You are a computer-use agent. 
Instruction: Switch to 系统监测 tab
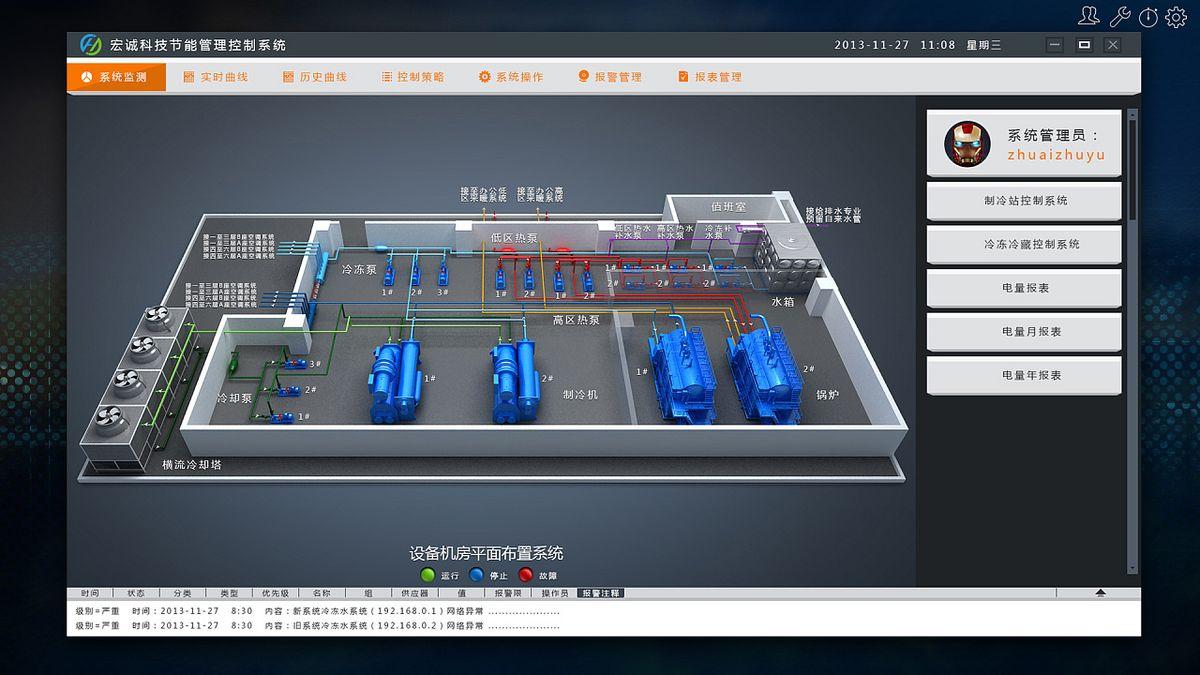(x=116, y=77)
